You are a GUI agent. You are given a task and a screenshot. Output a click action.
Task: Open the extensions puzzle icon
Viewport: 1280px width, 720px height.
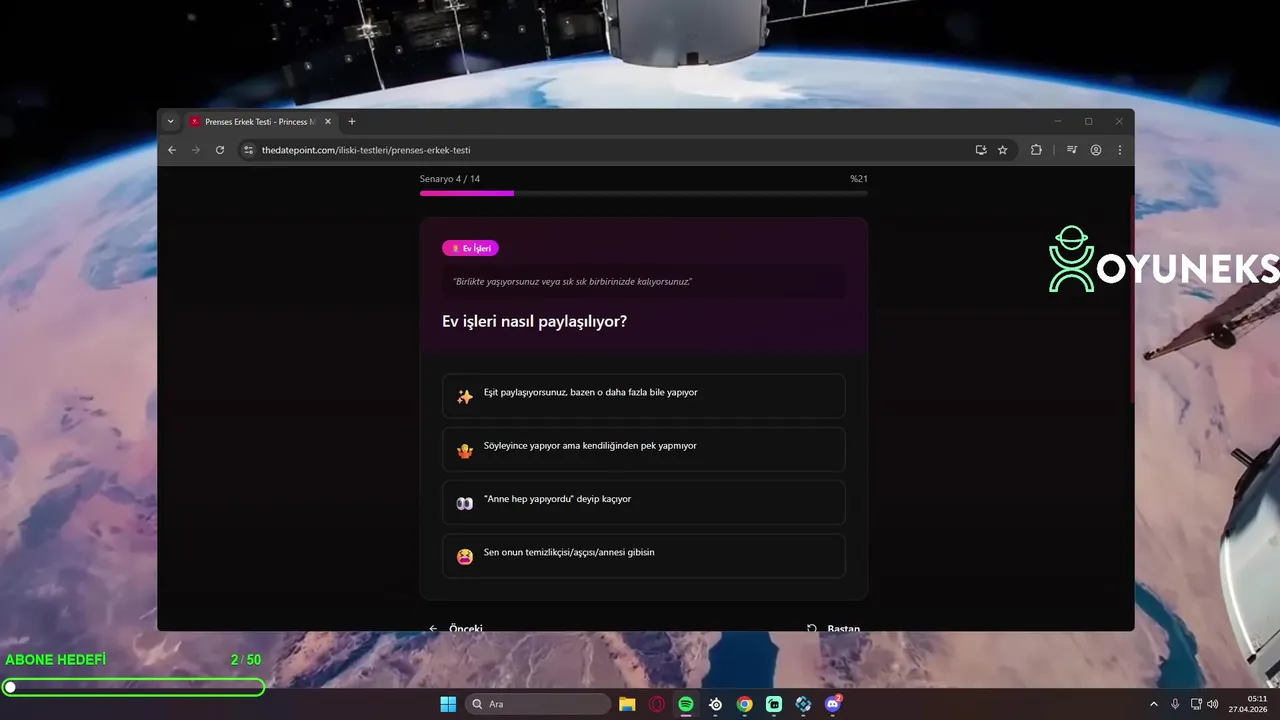click(1036, 150)
